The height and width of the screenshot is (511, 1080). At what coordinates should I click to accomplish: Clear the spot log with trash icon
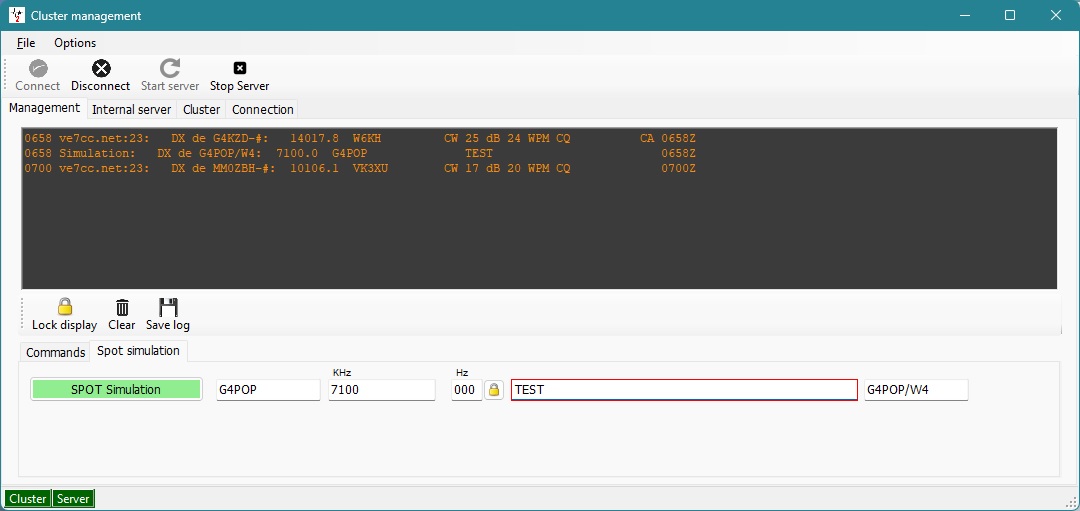click(x=122, y=307)
